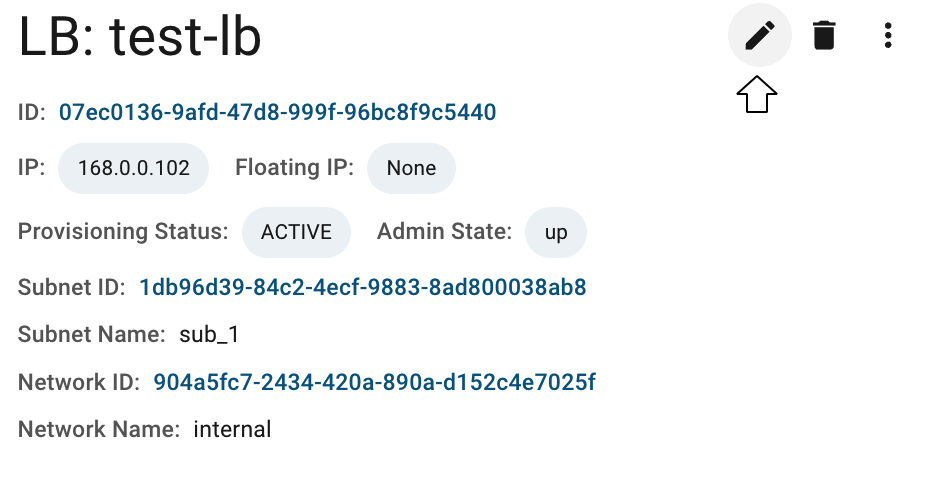Click the ACTIVE provisioning status chip

click(x=296, y=232)
